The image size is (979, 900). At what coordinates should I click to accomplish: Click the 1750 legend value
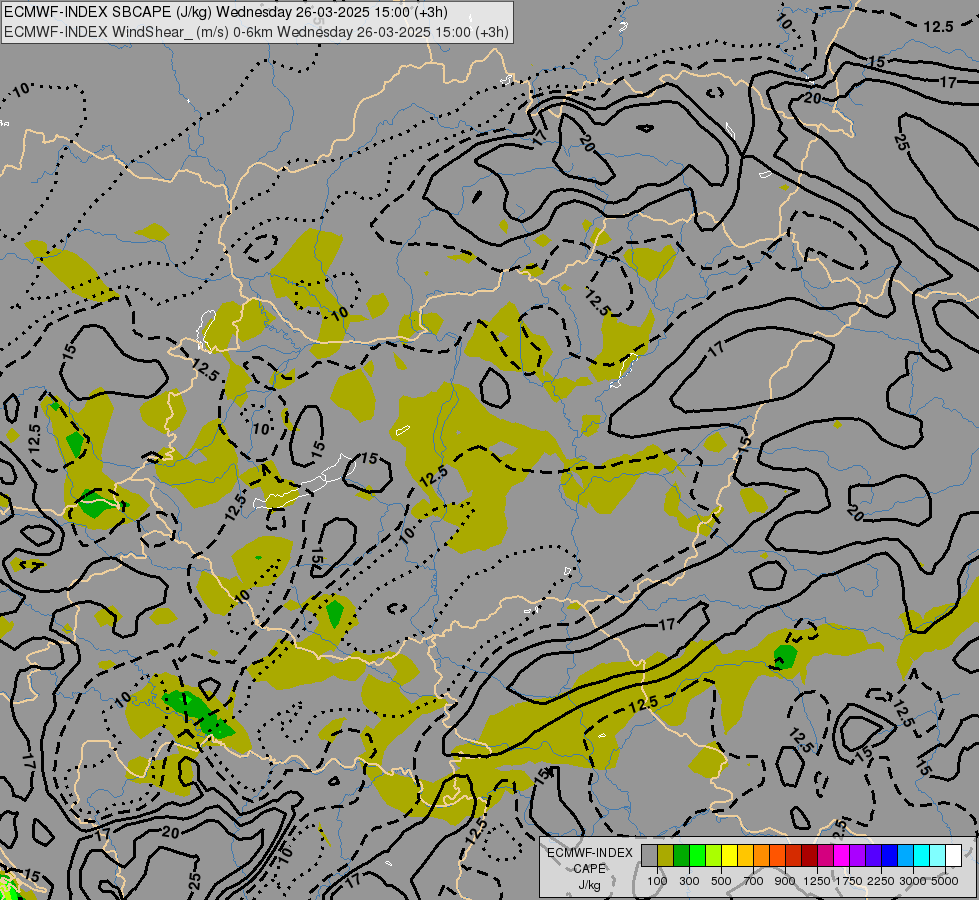click(x=849, y=881)
